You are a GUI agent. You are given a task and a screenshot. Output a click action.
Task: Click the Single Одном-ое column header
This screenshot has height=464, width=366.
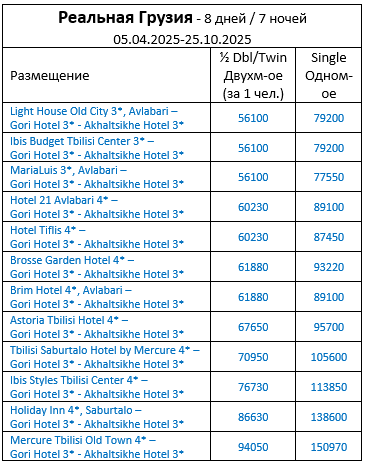(329, 75)
